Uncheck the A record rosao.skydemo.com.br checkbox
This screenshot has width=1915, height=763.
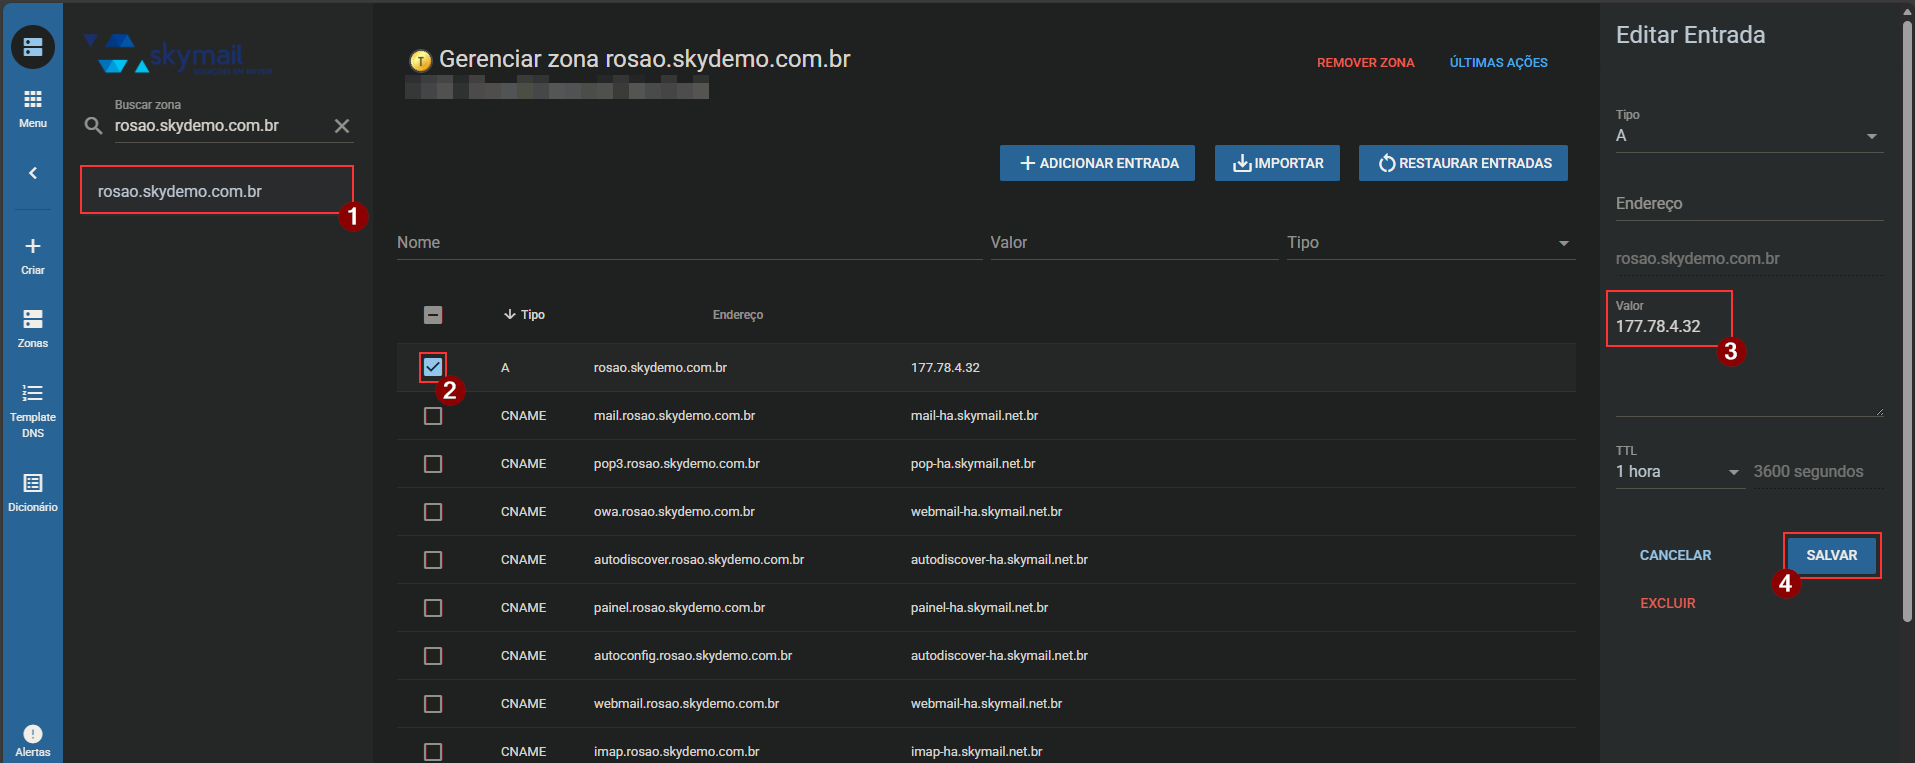pos(433,367)
